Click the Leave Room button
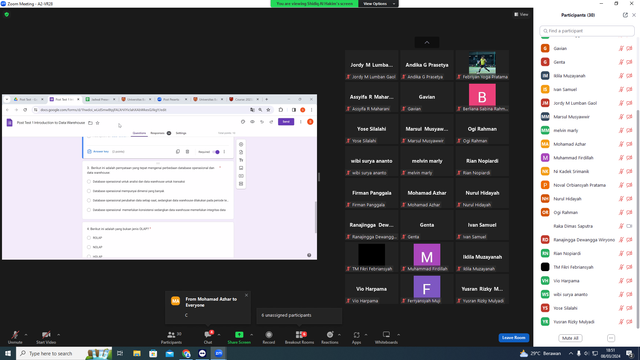Image resolution: width=640 pixels, height=360 pixels. tap(513, 338)
